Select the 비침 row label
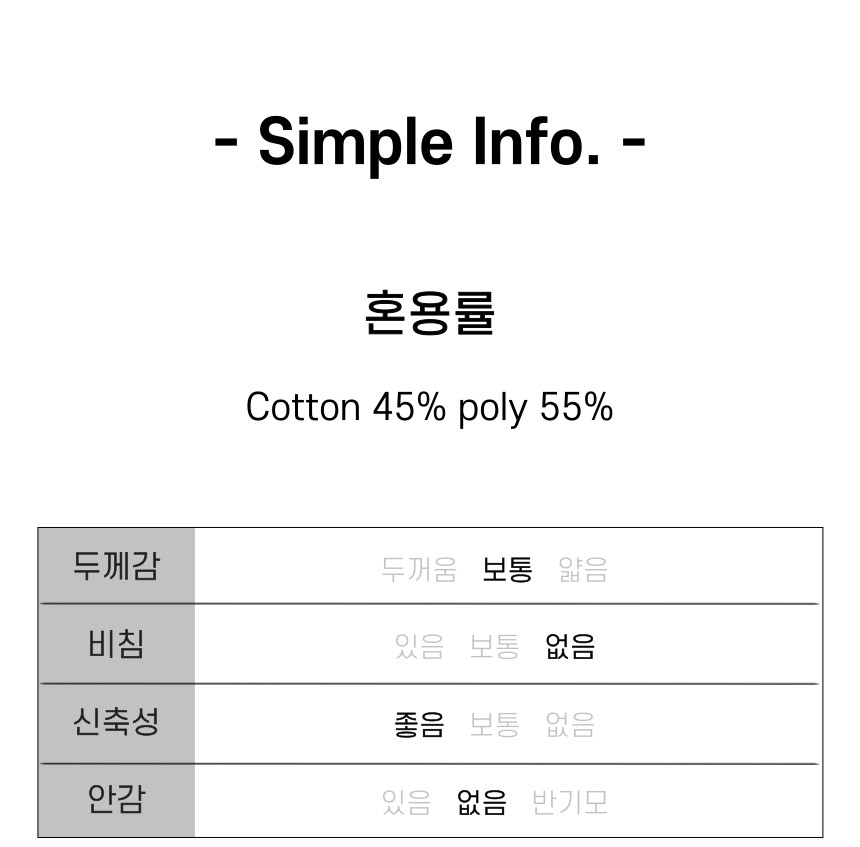 pyautogui.click(x=116, y=644)
